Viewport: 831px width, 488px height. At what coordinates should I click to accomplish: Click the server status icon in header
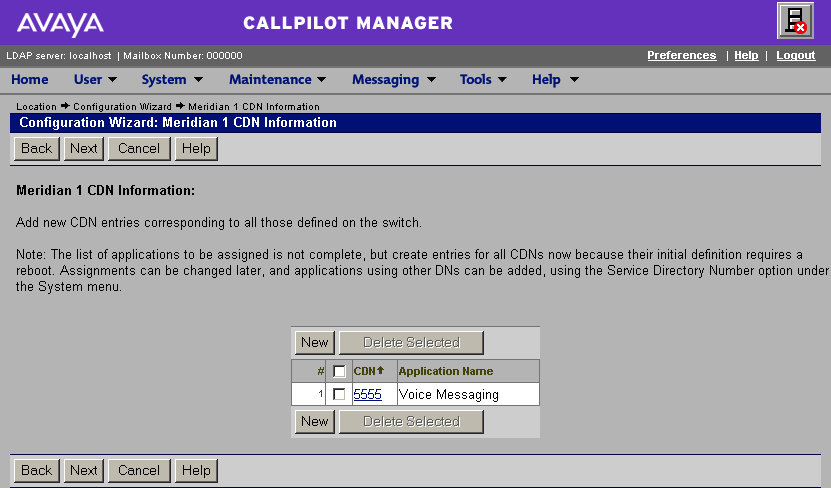pos(795,21)
